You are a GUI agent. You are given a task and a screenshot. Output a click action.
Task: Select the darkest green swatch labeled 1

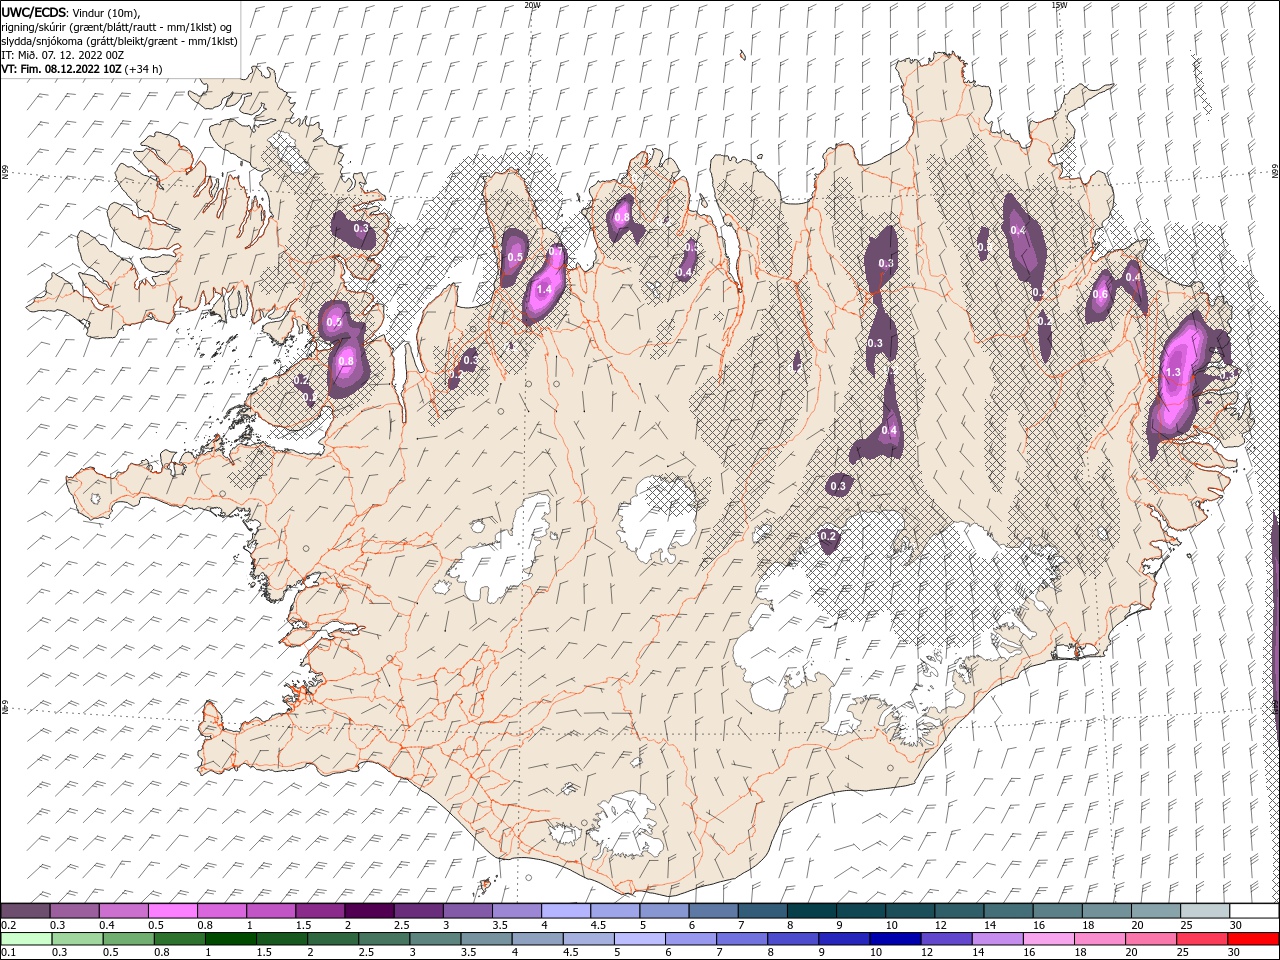pyautogui.click(x=230, y=939)
